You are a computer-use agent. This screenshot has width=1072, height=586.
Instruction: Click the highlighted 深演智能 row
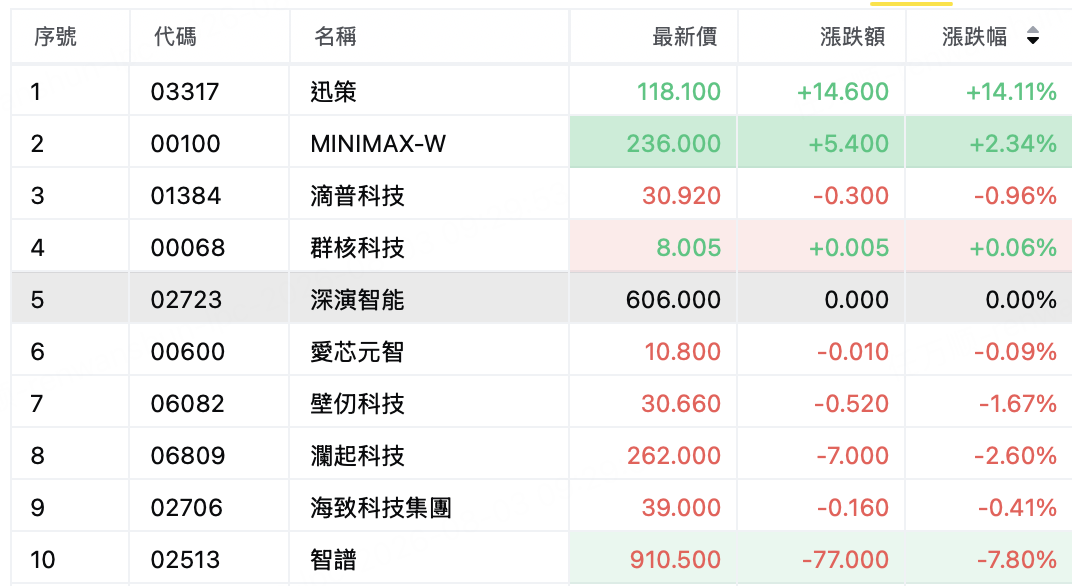(541, 299)
